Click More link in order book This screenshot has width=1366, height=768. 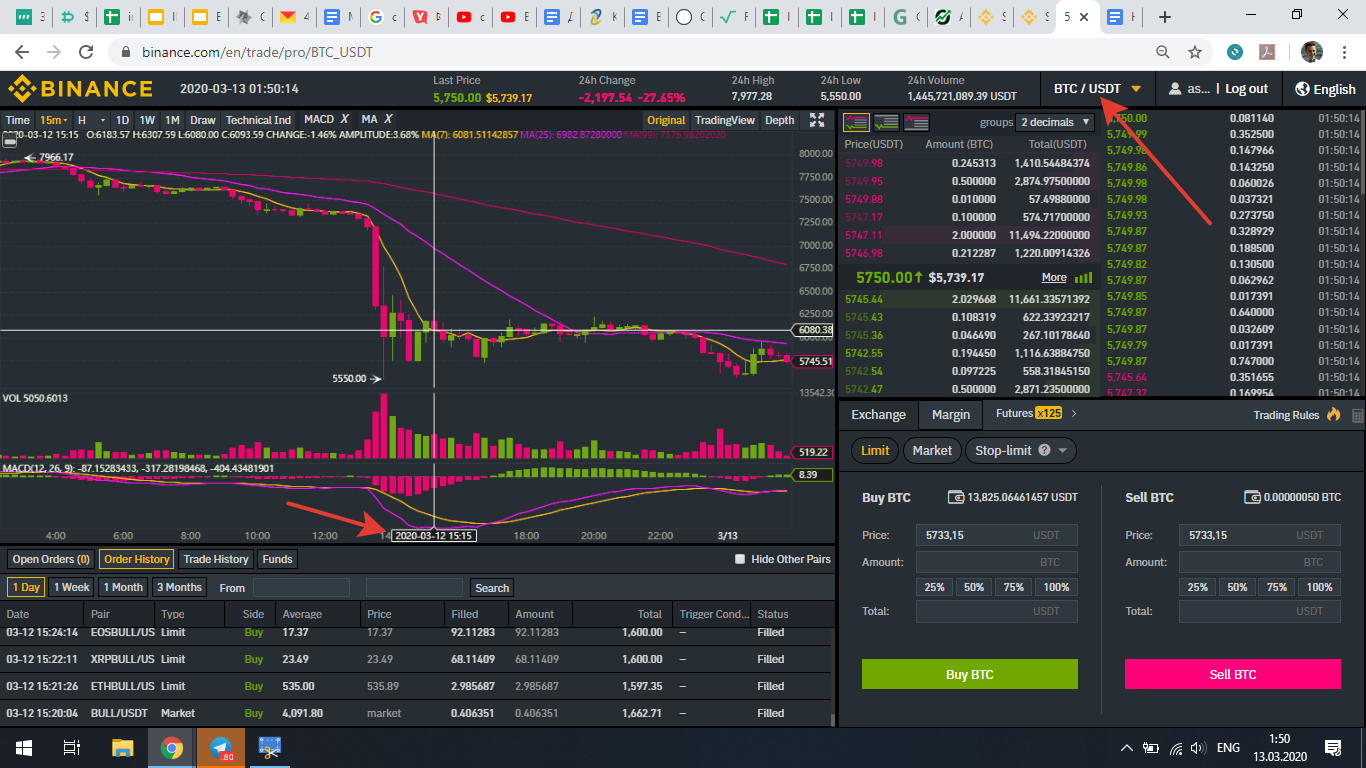(x=1054, y=277)
